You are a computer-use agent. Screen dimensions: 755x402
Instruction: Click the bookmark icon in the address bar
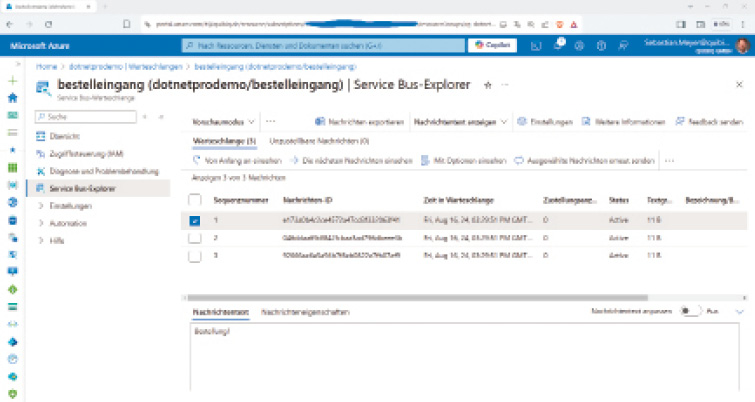point(127,24)
